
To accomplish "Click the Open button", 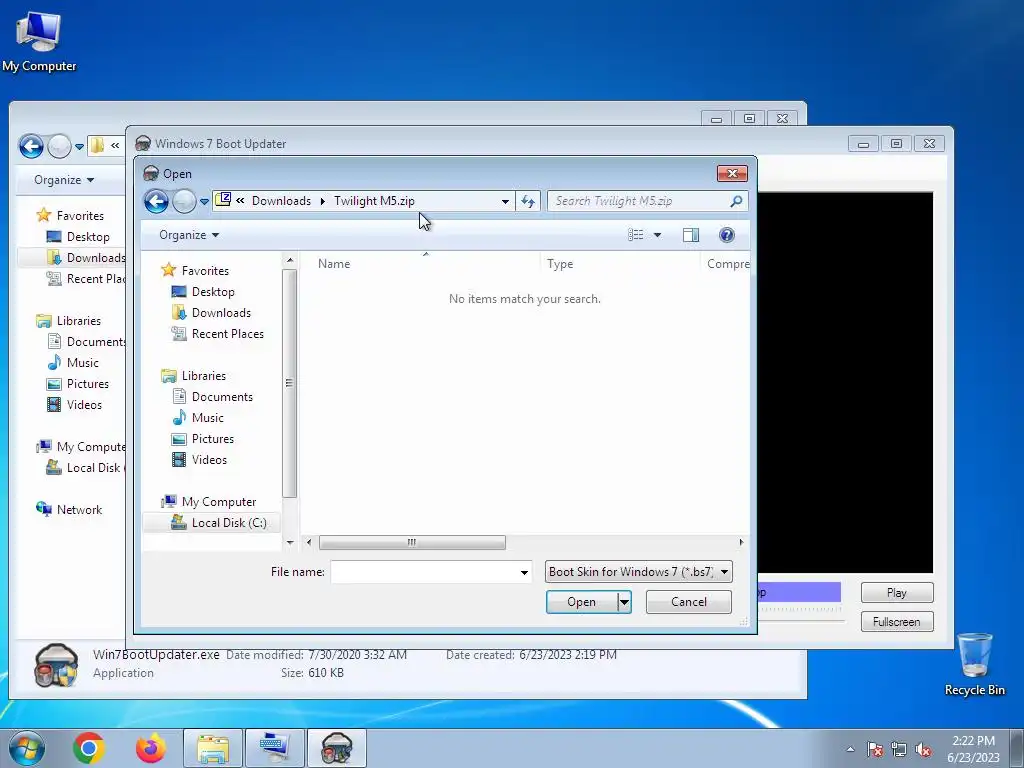I will 581,601.
